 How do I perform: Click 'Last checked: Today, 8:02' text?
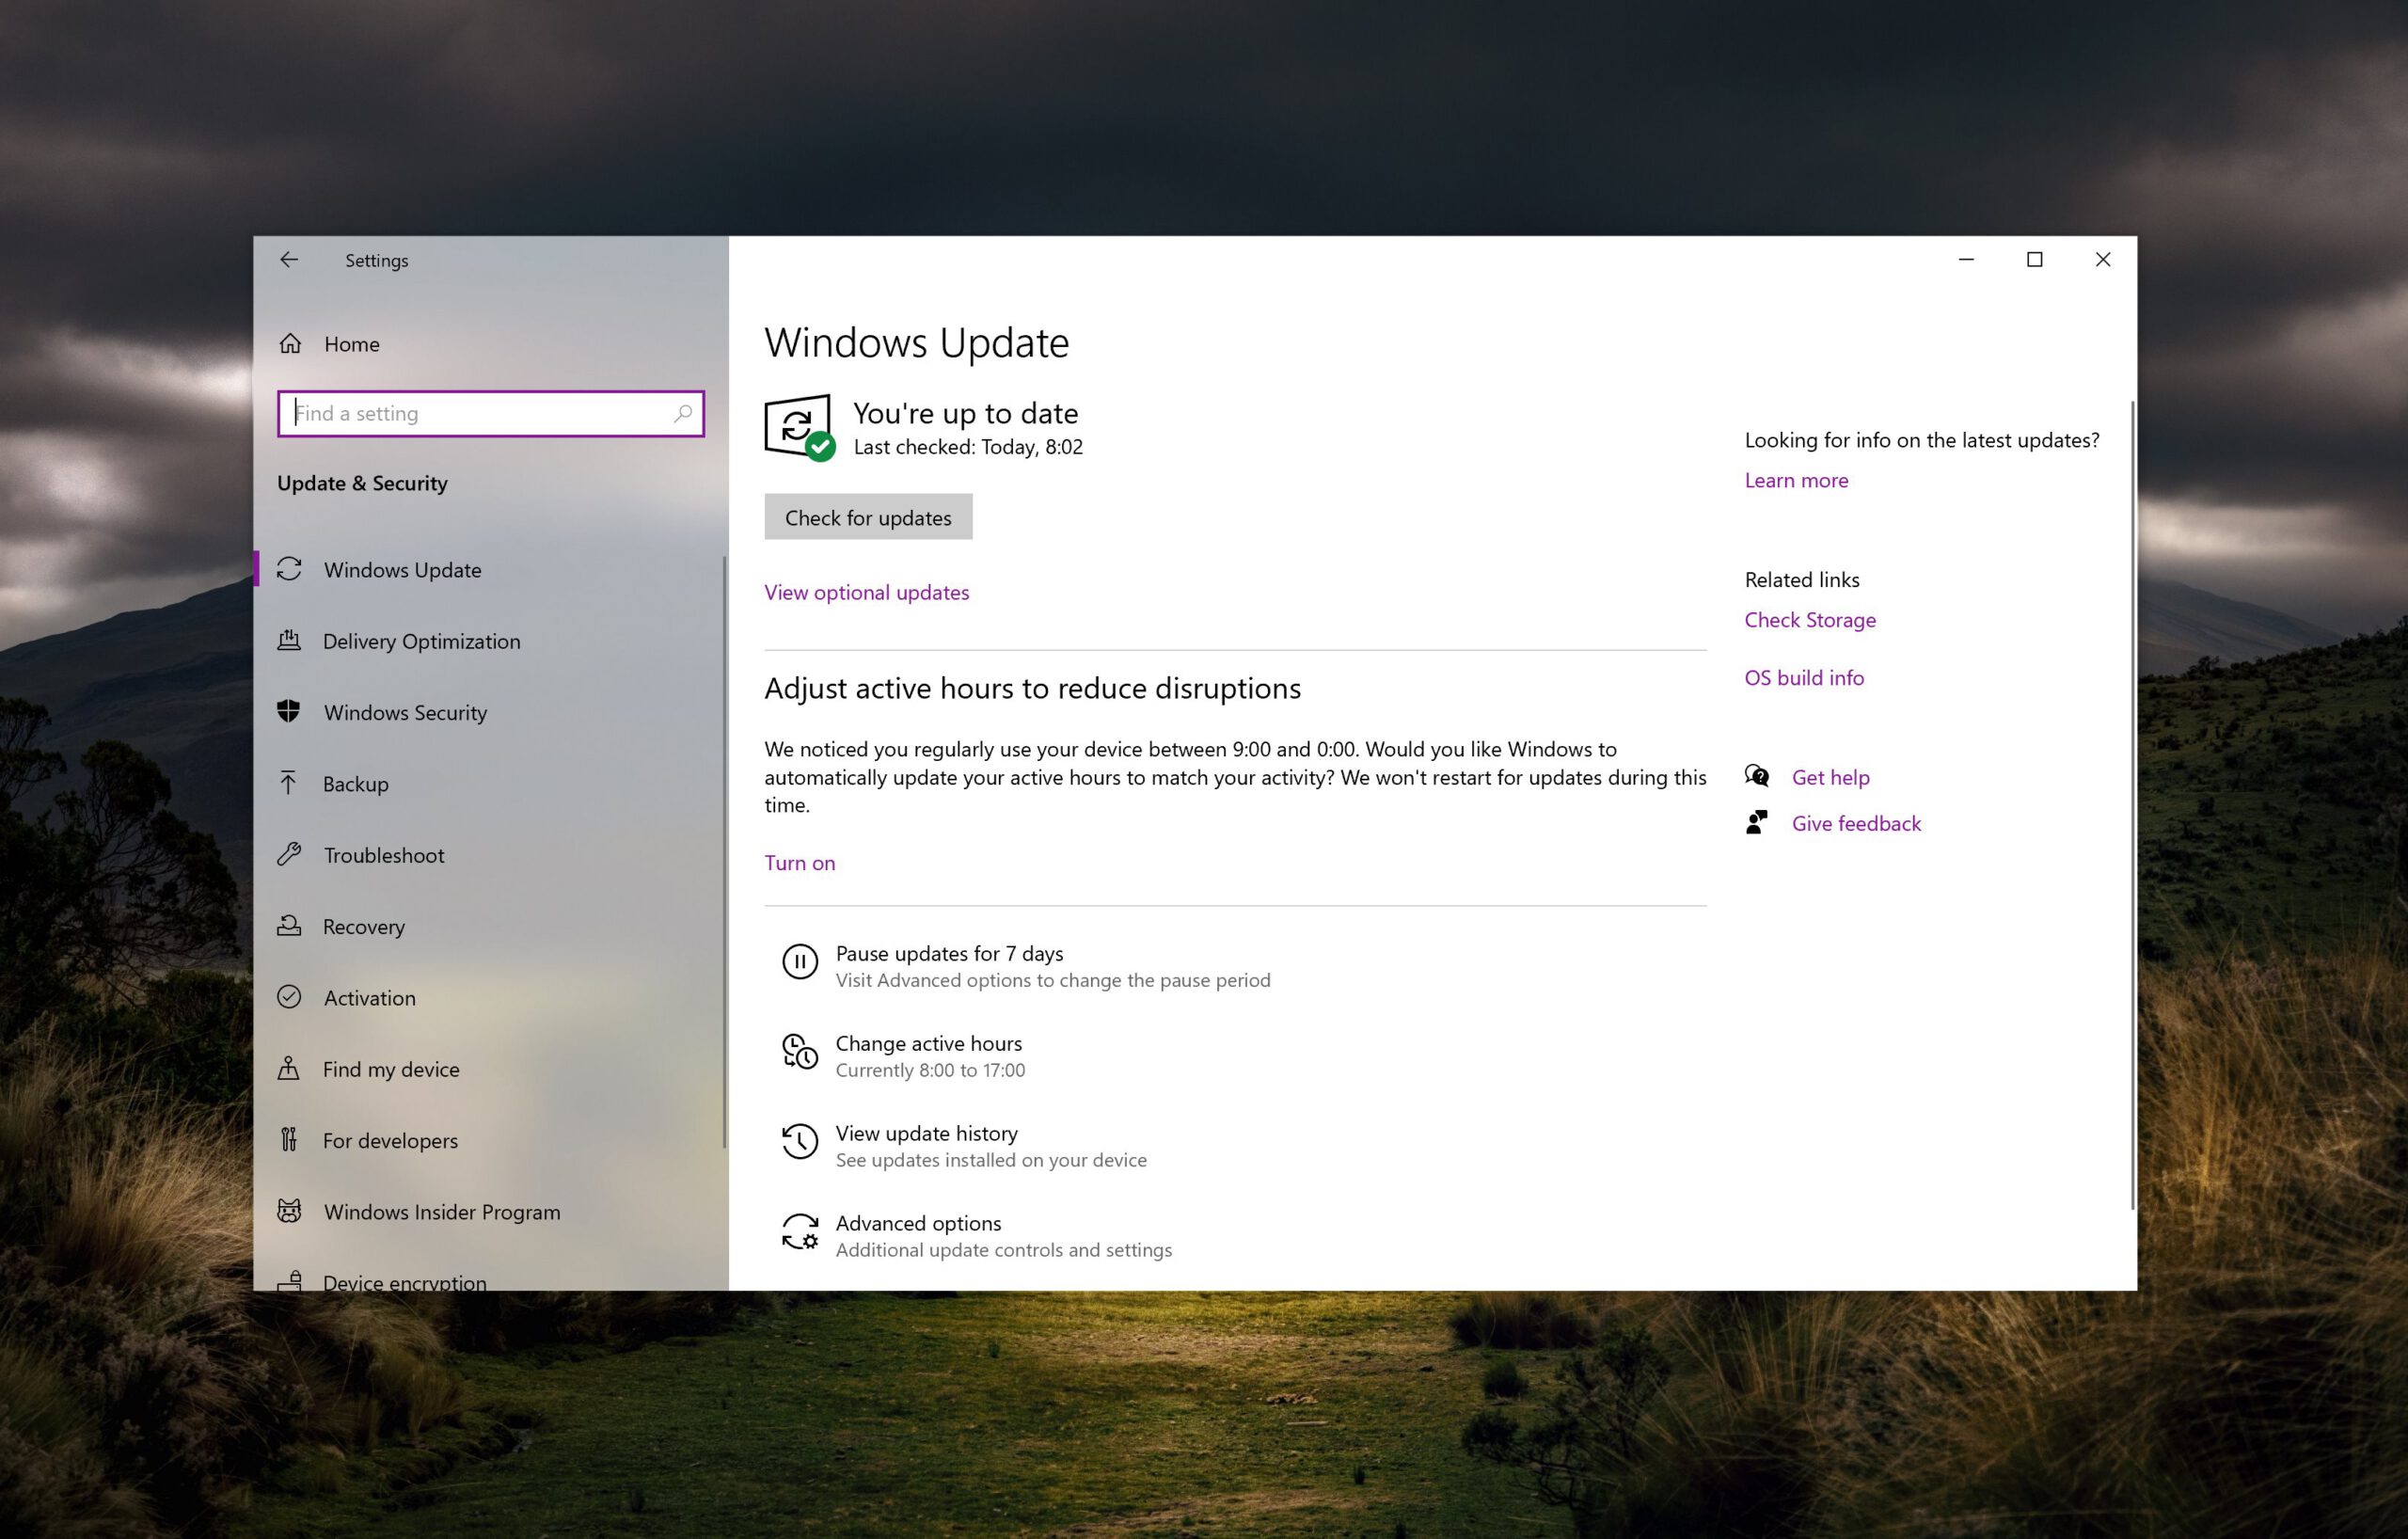pyautogui.click(x=968, y=447)
